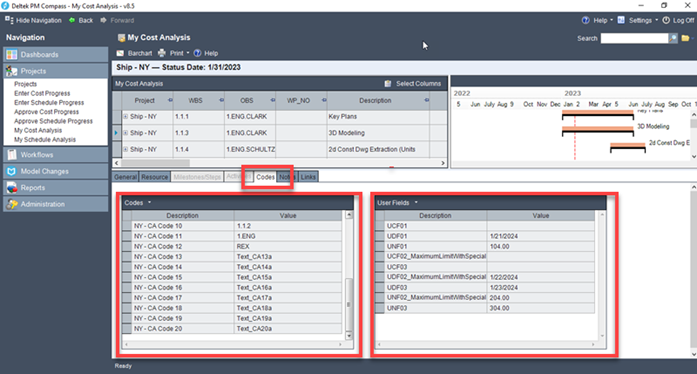Open Help from the top-right question icon

585,20
